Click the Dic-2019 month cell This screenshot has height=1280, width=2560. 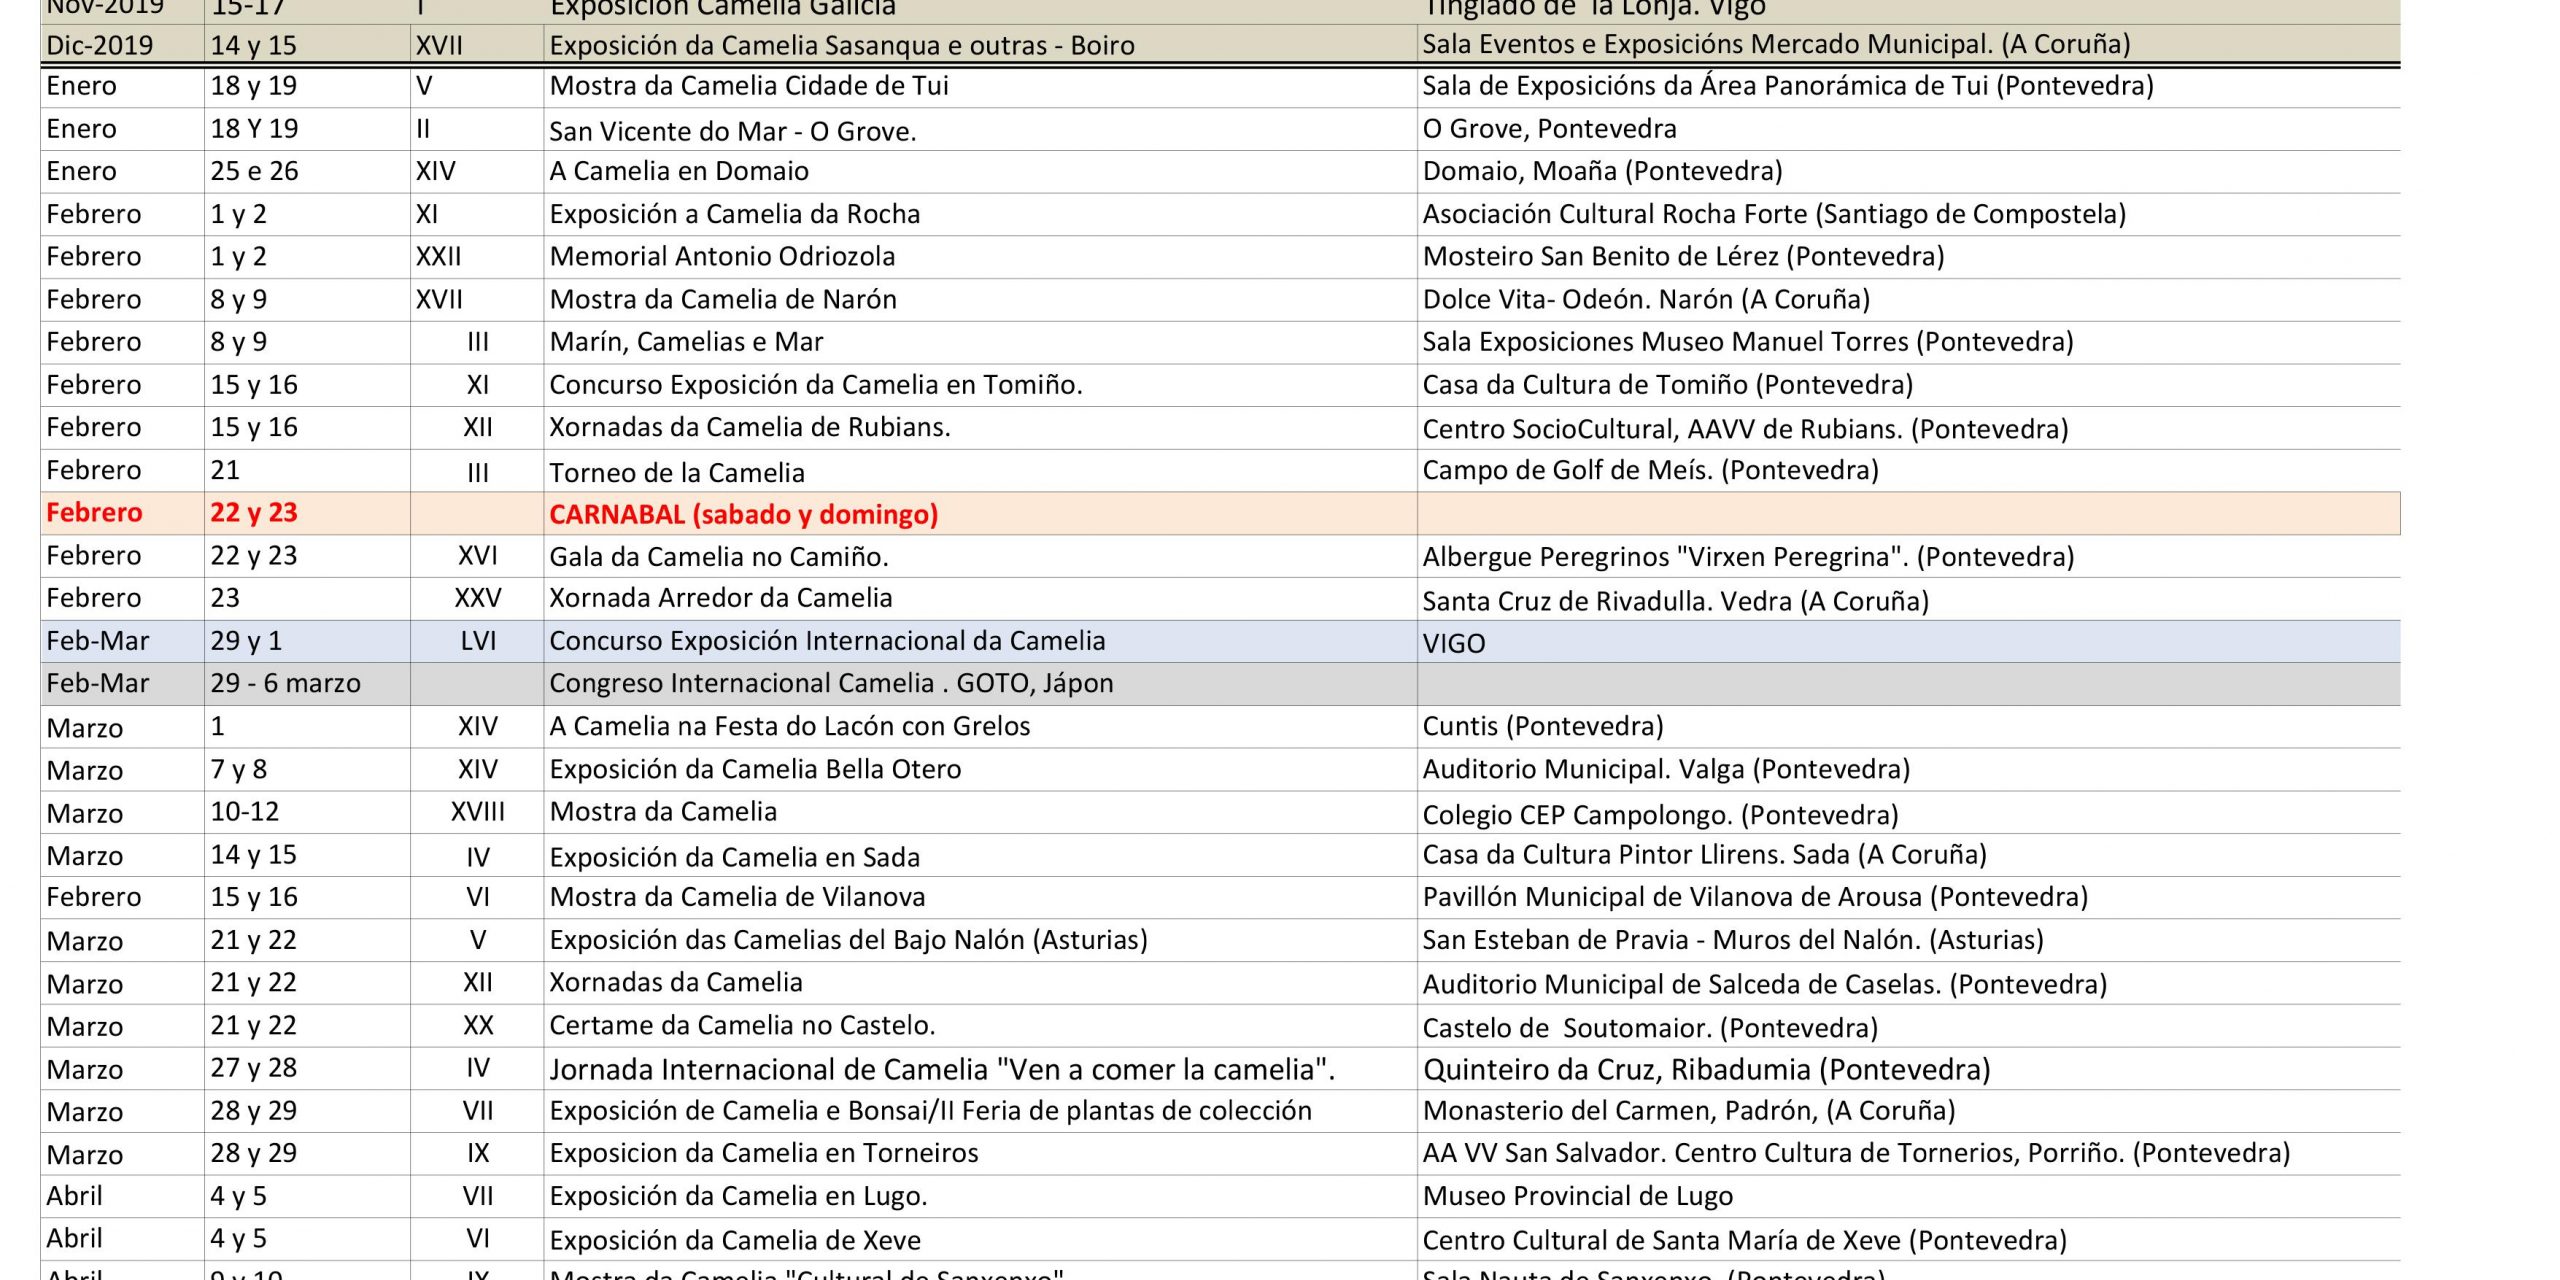coord(100,46)
